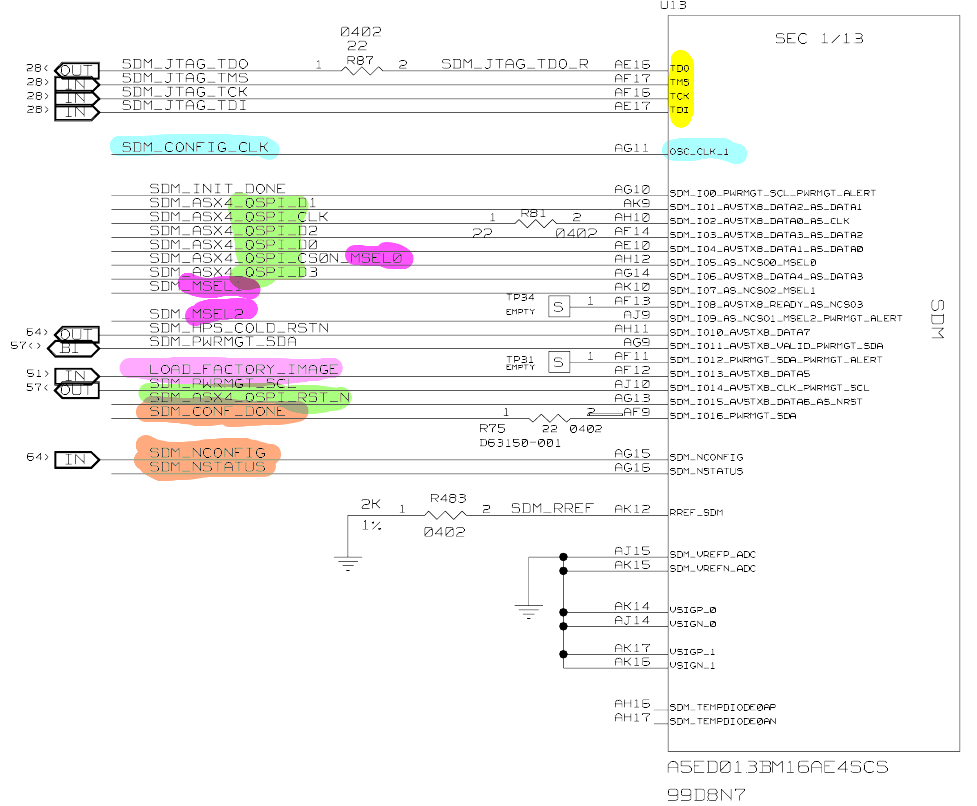
Task: Select the SDM_PWRMGT_SDA net label
Action: click(222, 341)
